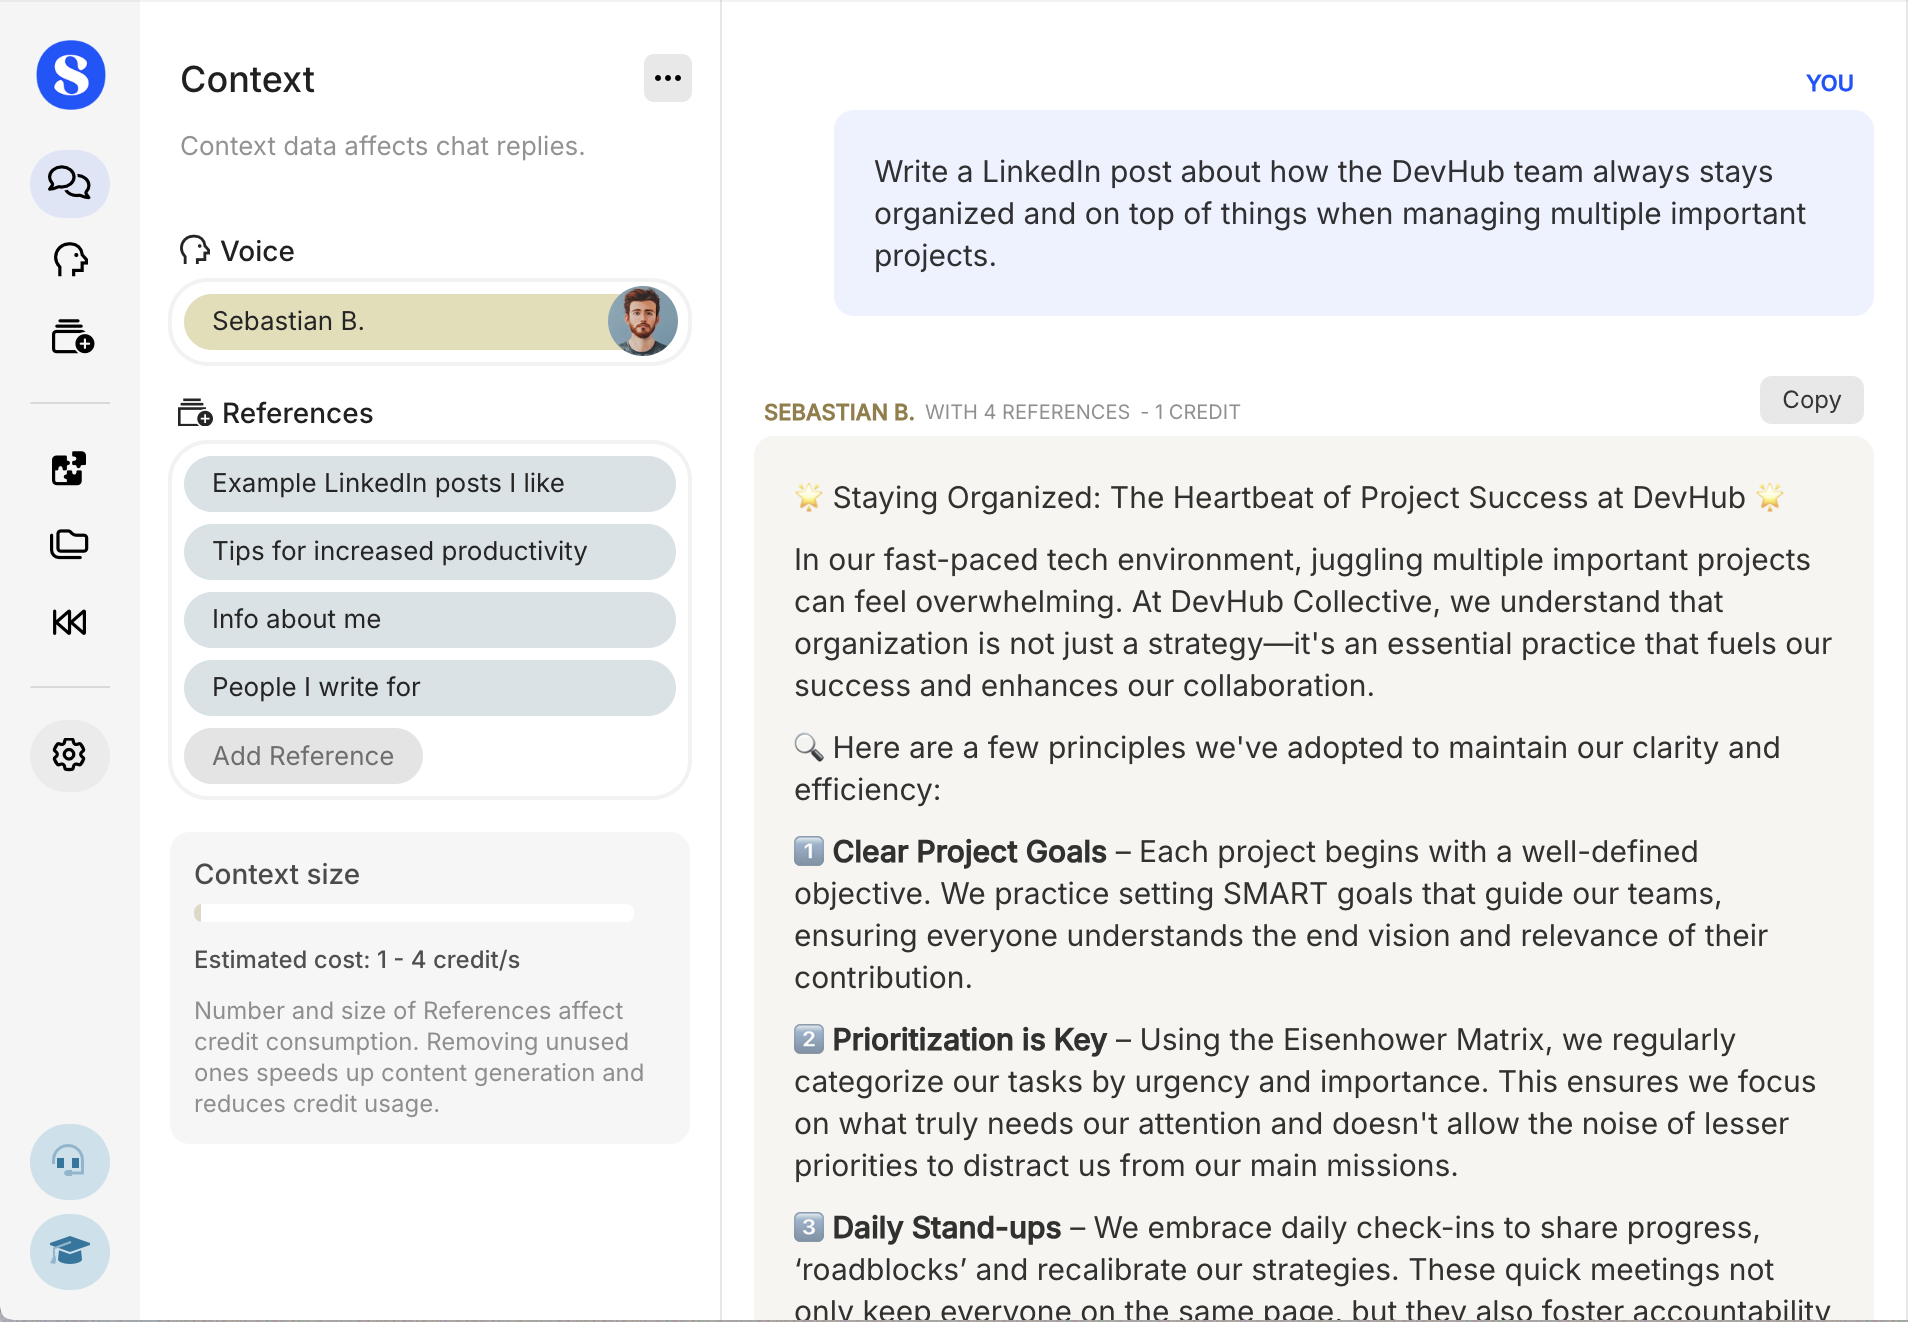Viewport: 1908px width, 1322px height.
Task: Open the Context three-dots menu
Action: pos(667,78)
